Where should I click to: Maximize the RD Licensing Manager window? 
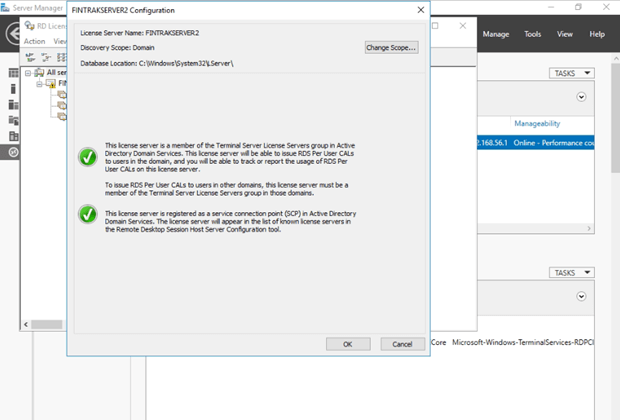(435, 26)
